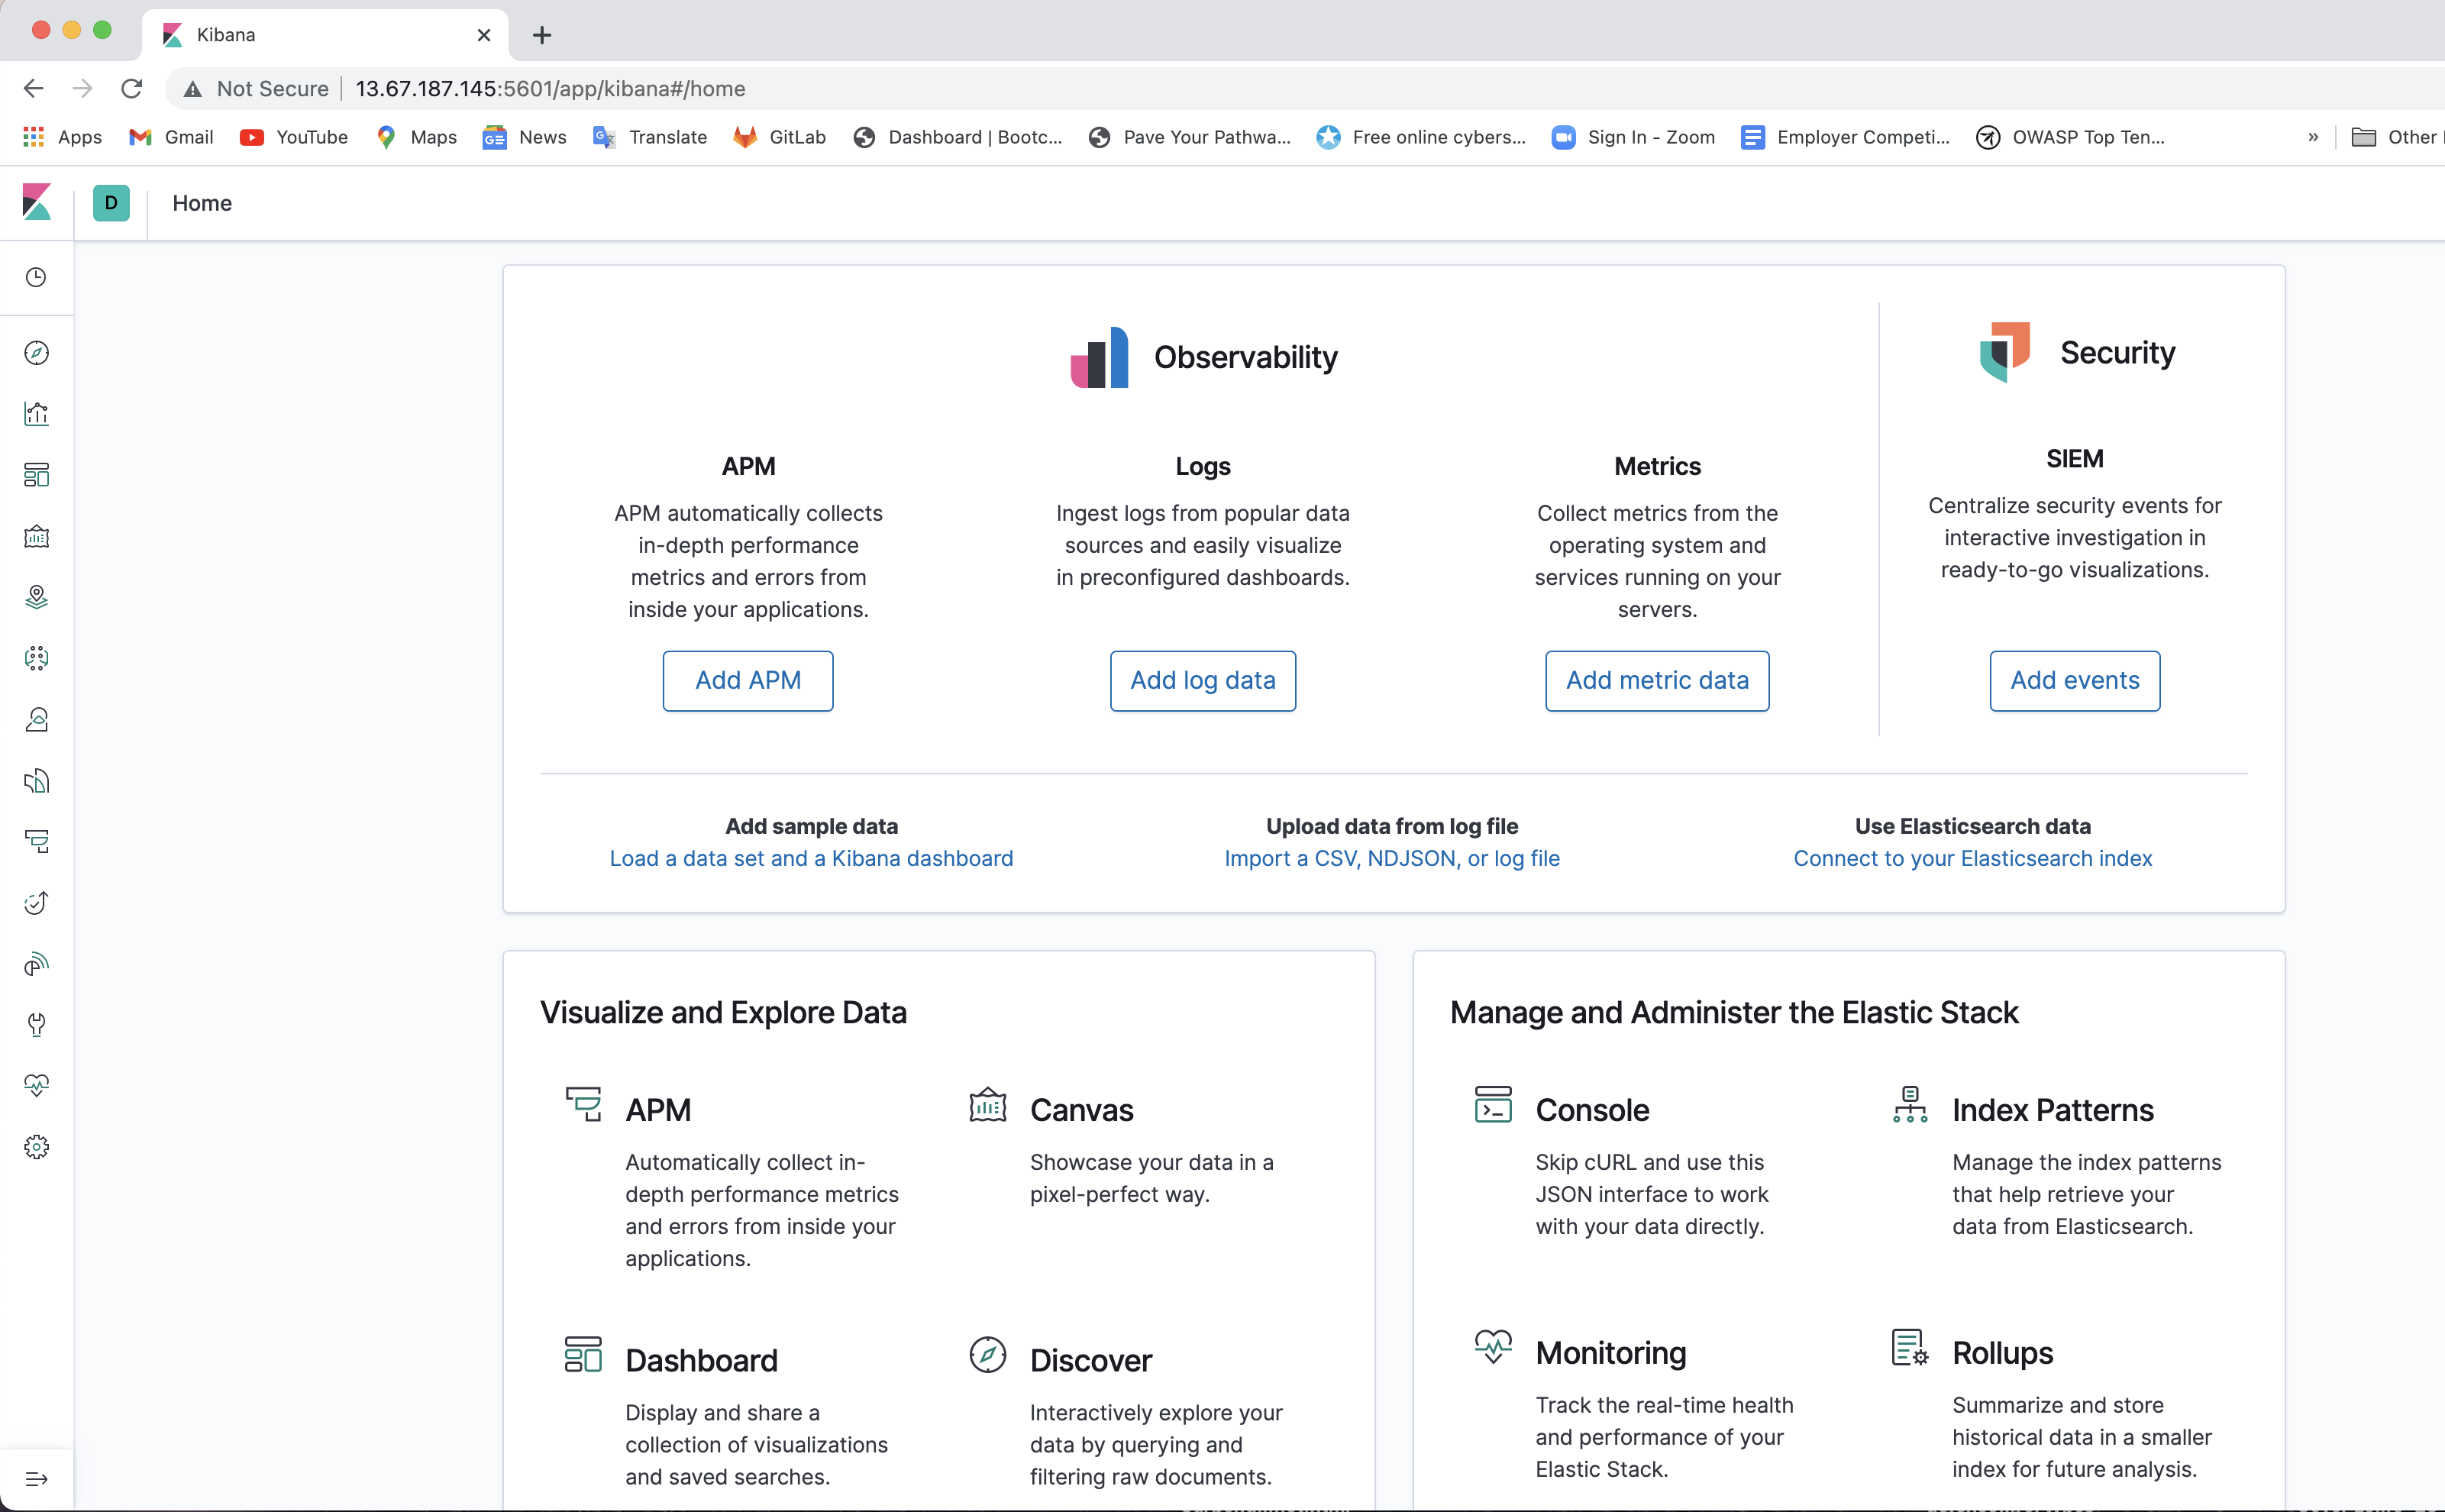
Task: Click Connect to your Elasticsearch index
Action: click(x=1972, y=858)
